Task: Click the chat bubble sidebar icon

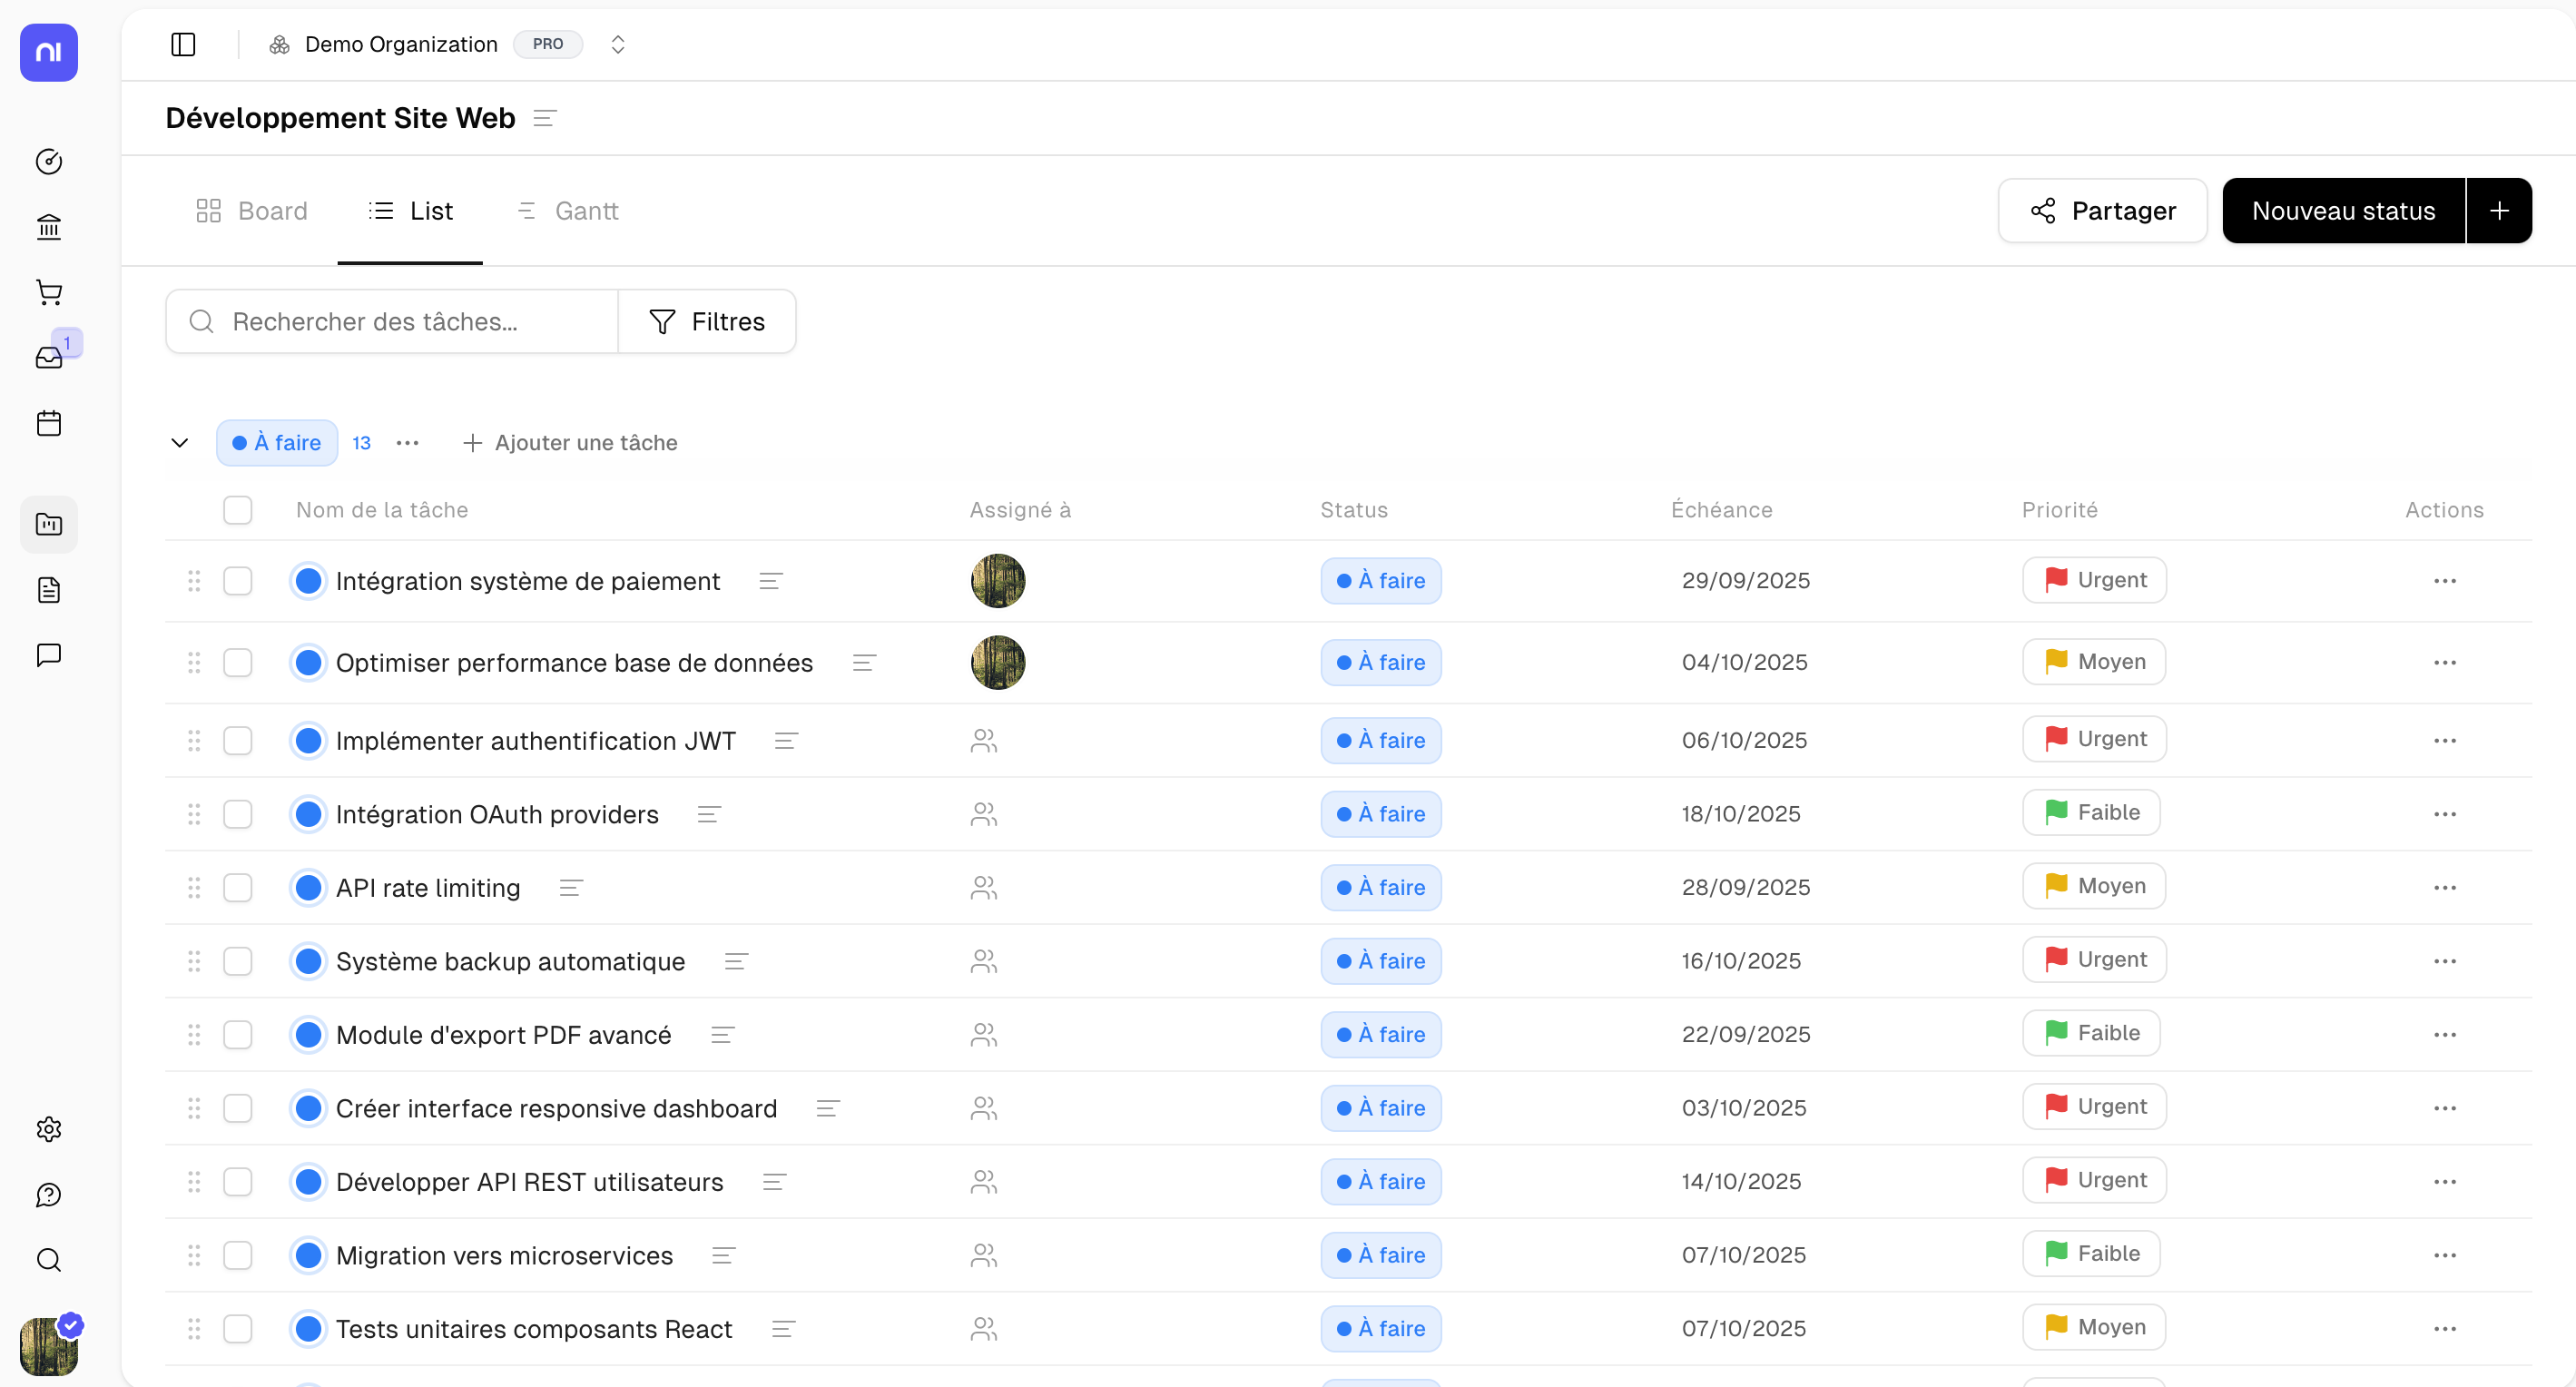Action: pos(49,655)
